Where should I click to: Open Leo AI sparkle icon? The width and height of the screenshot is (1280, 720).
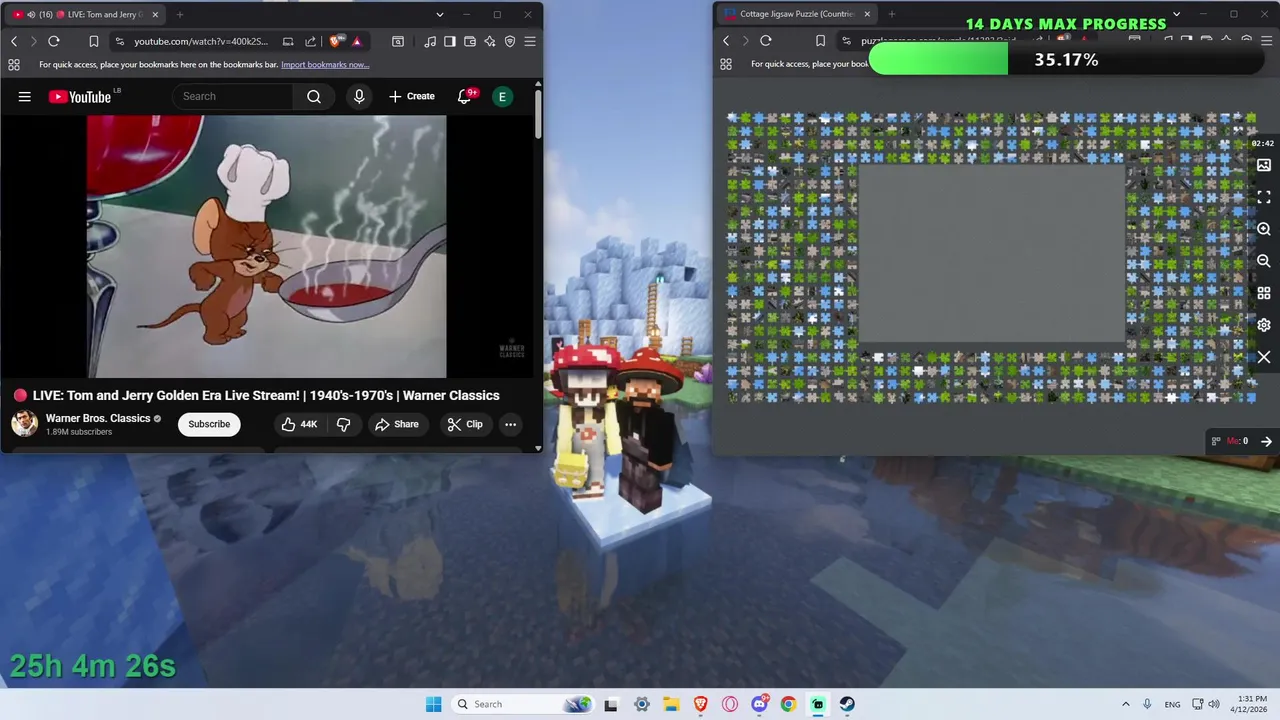coord(490,41)
